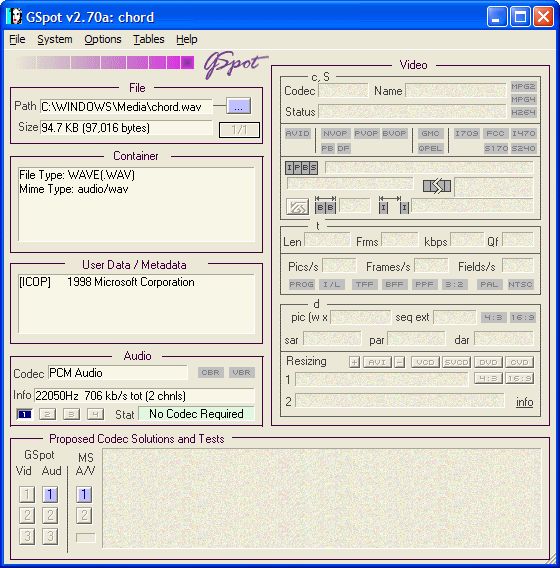Viewport: 560px width, 568px height.
Task: Click the AVID indicator
Action: click(297, 133)
